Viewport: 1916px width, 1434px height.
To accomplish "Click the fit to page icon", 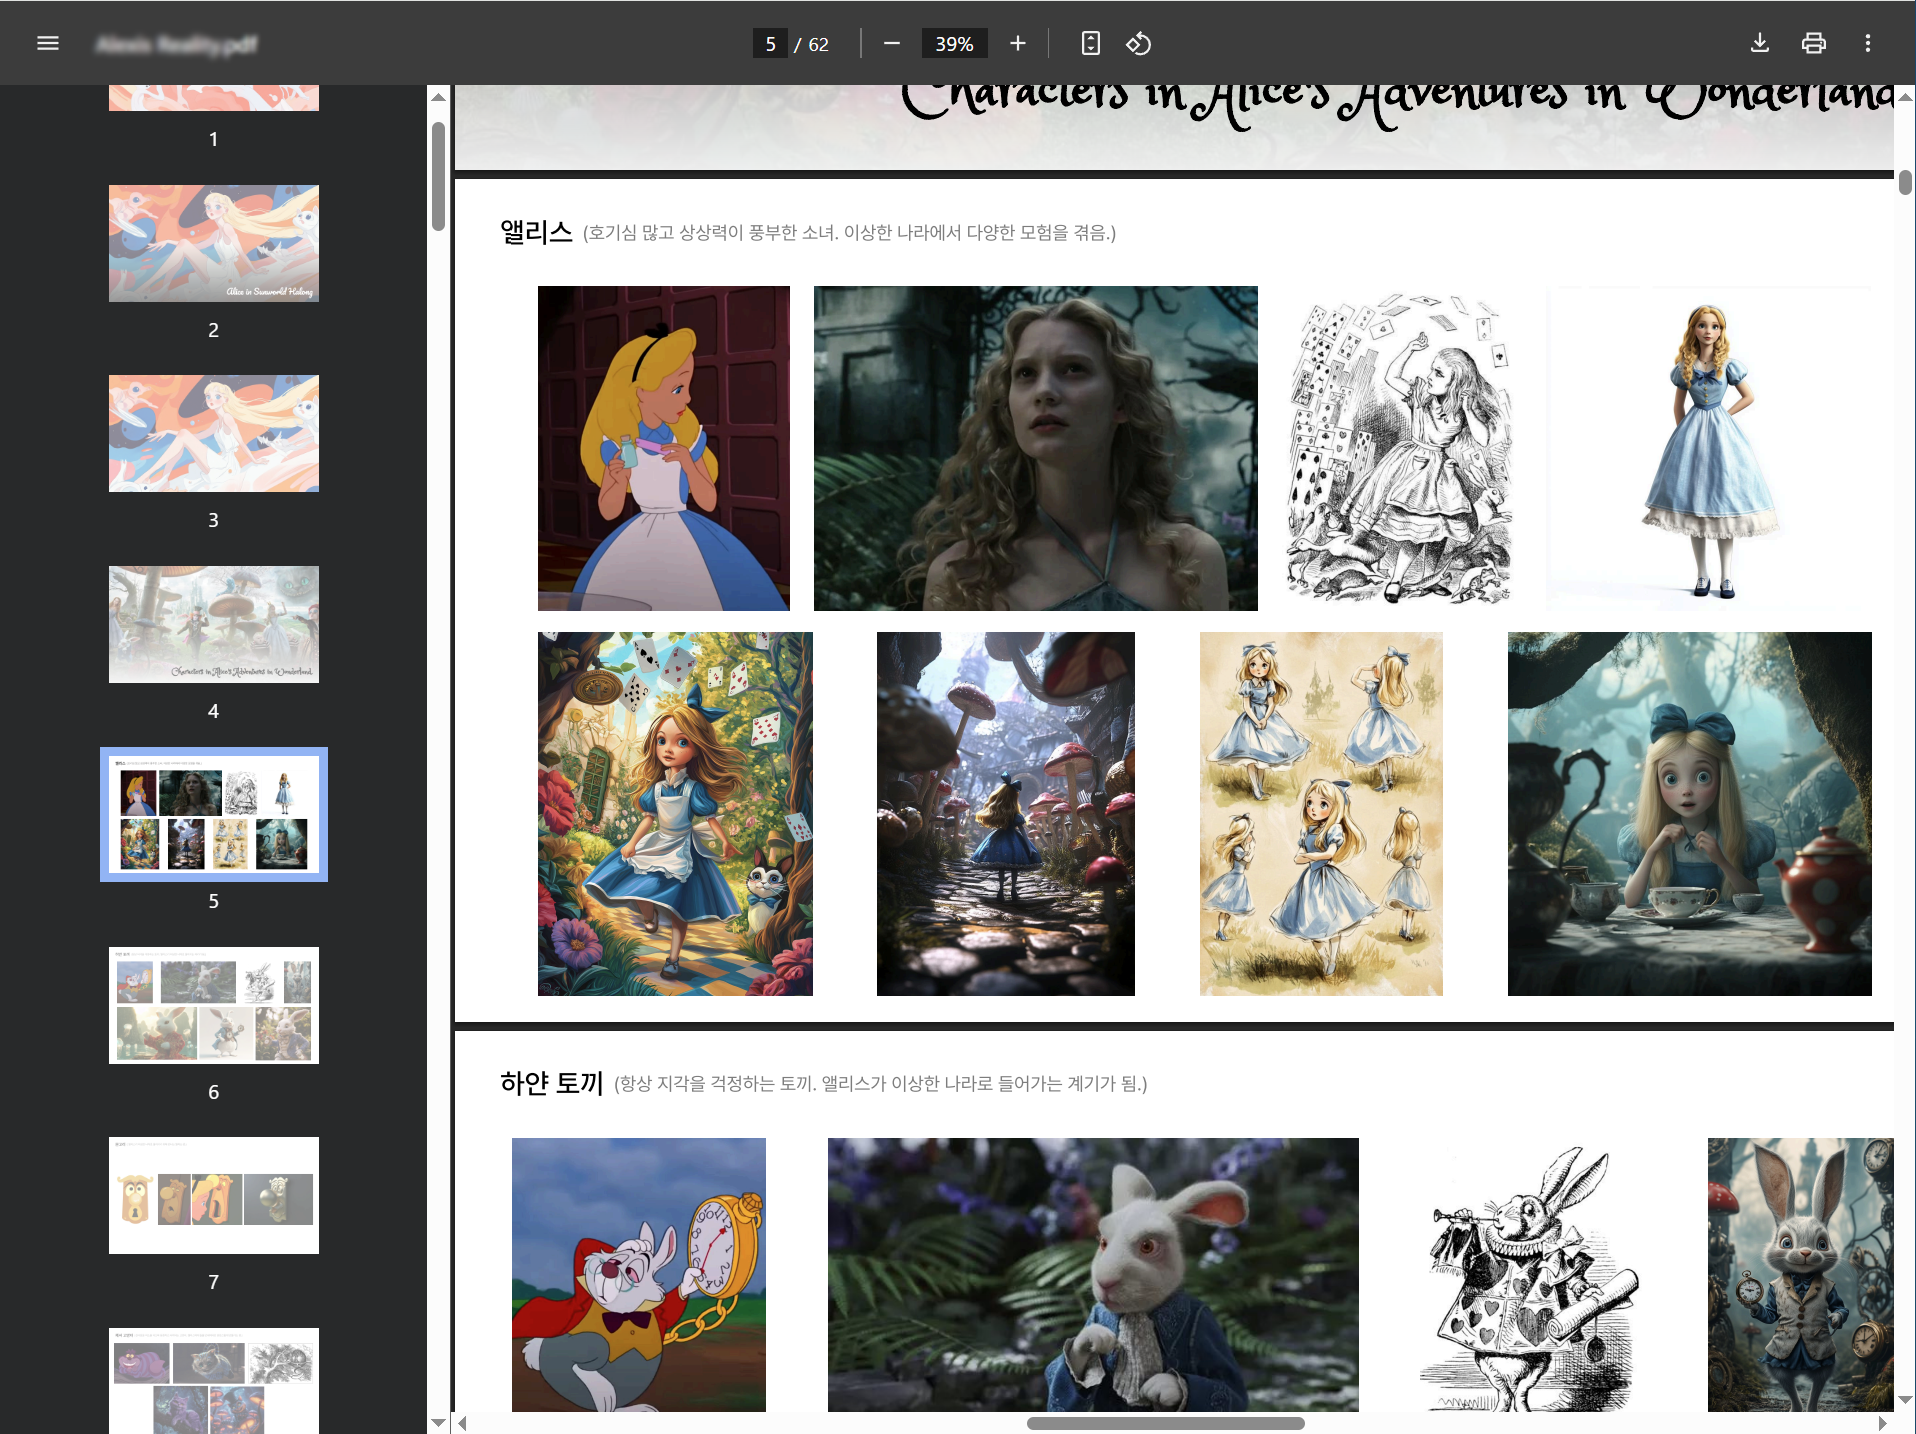I will [1091, 43].
